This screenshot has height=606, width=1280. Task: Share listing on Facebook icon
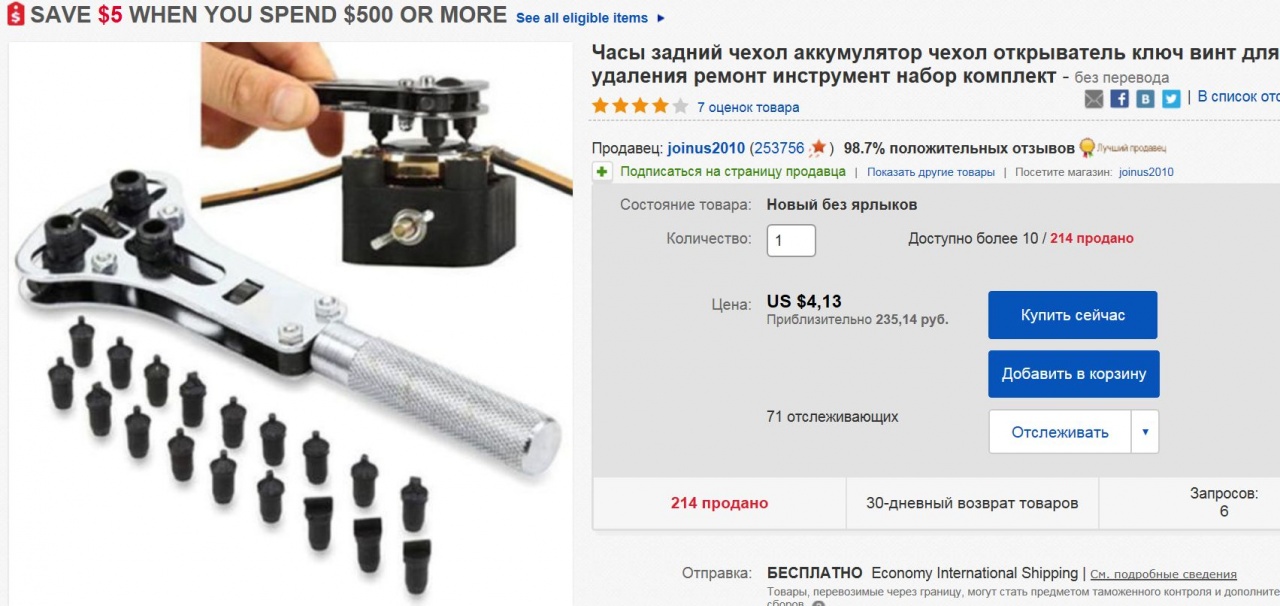pos(1119,98)
